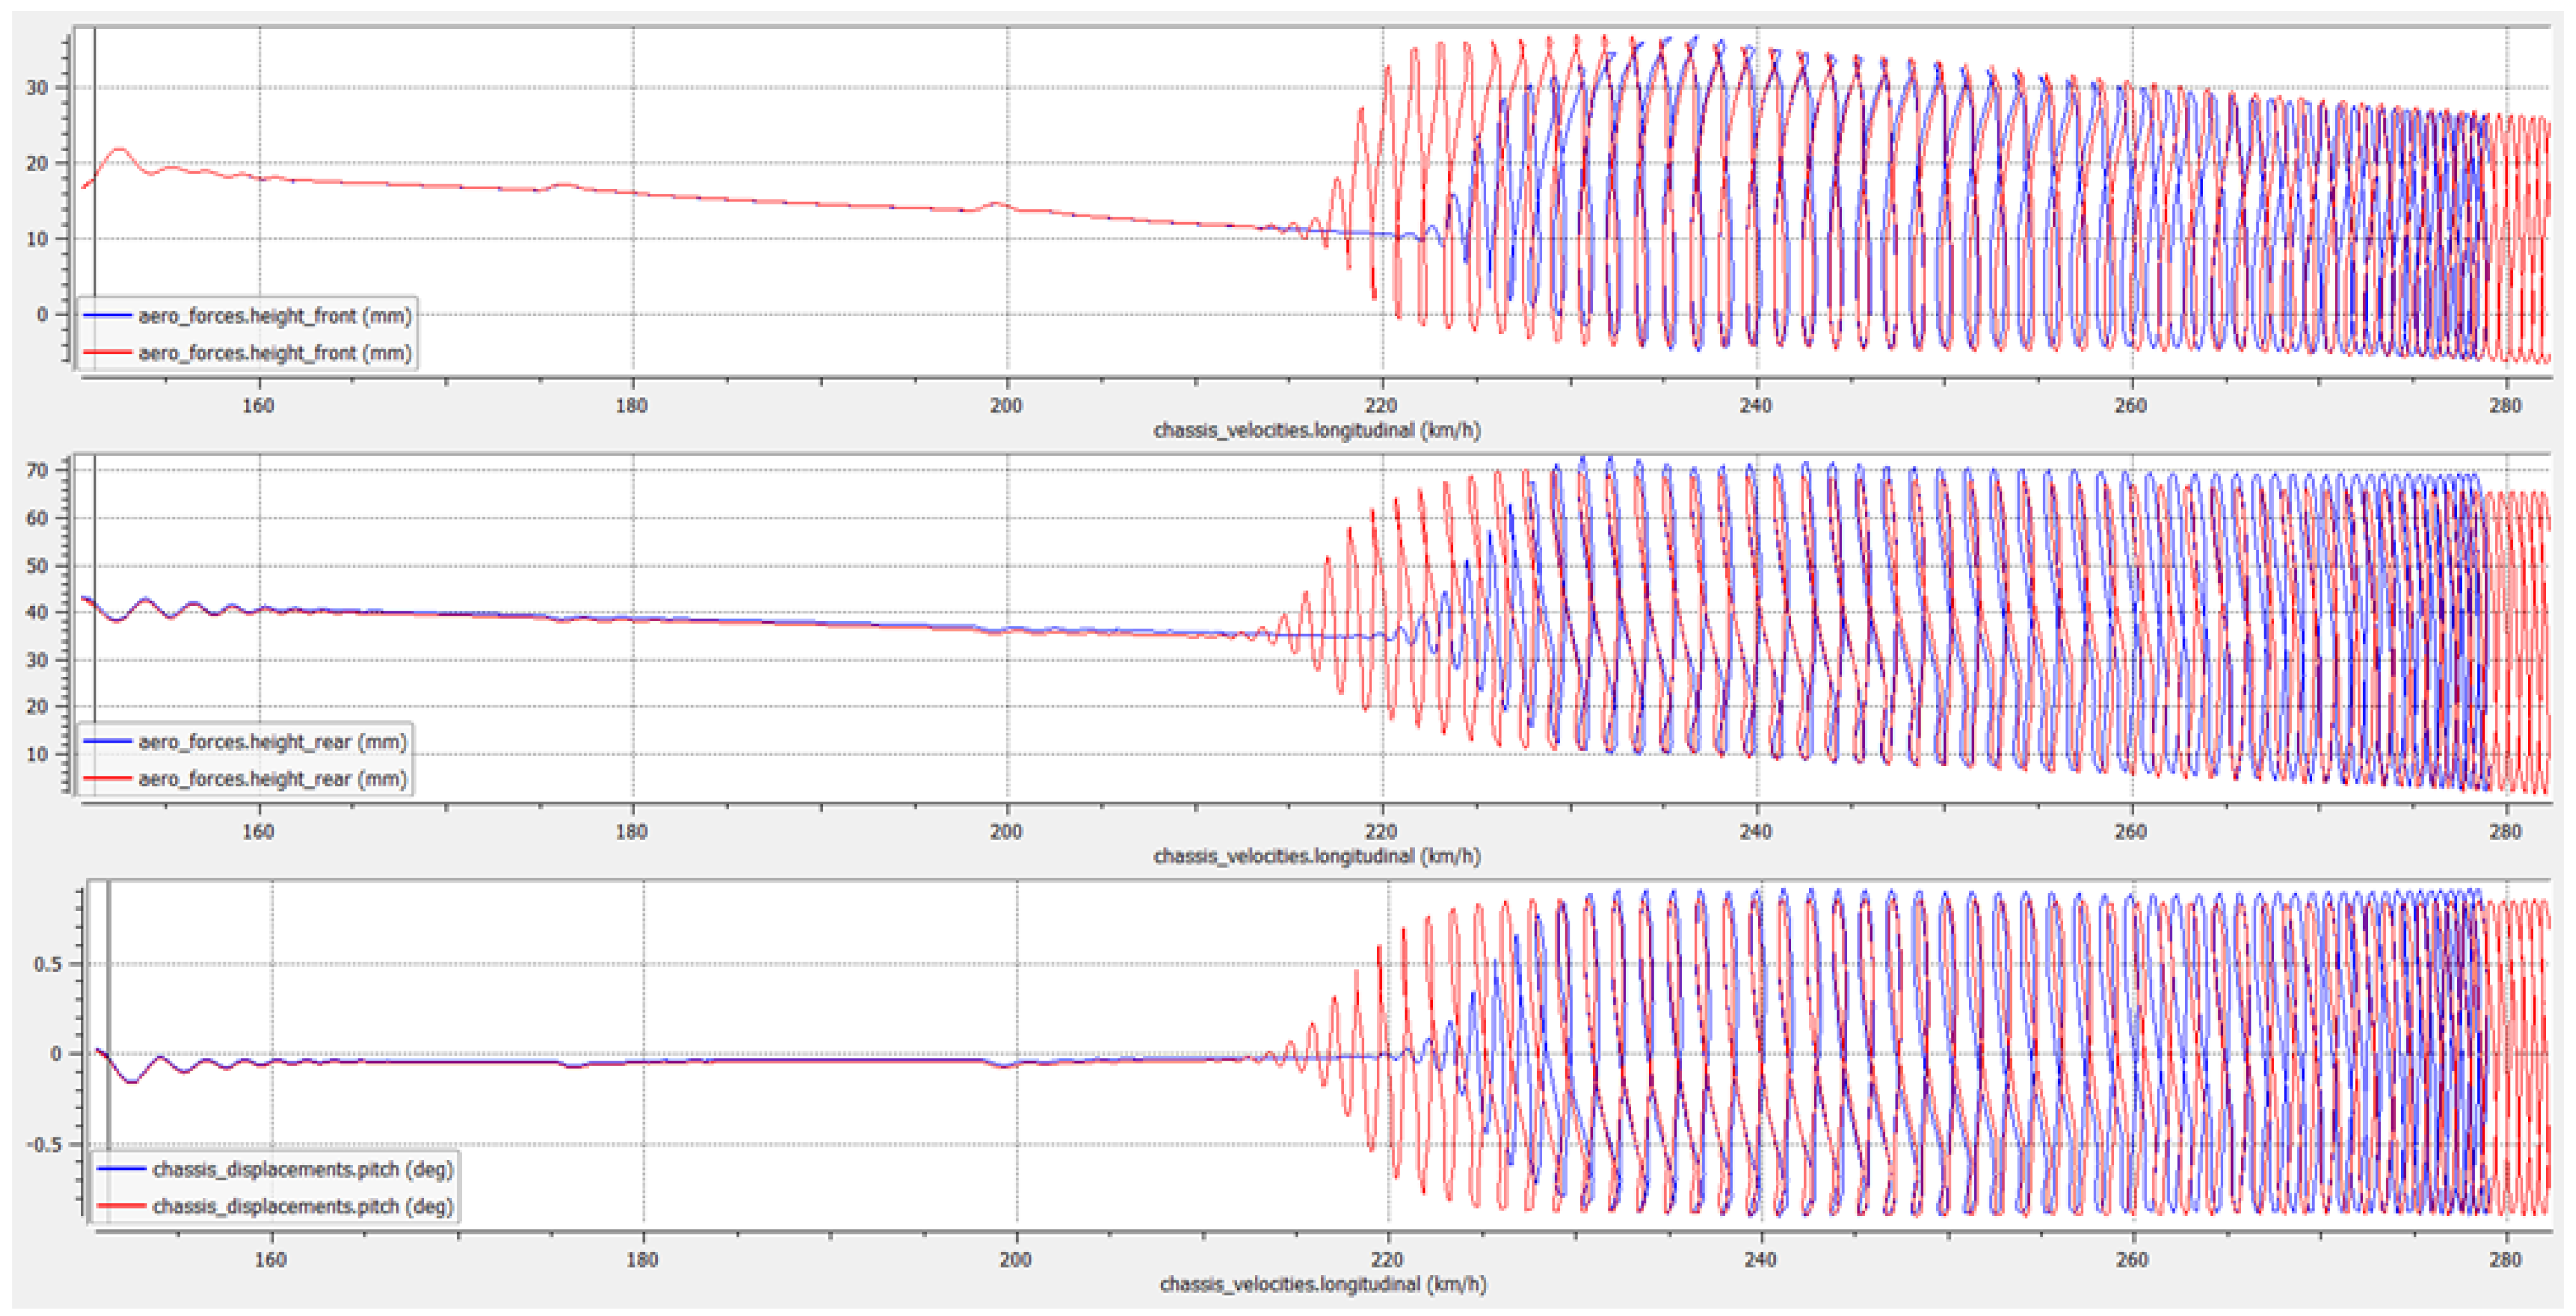Click the 0.5 y-axis tick in pitch plot
This screenshot has height=1316, width=2576.
(x=47, y=964)
